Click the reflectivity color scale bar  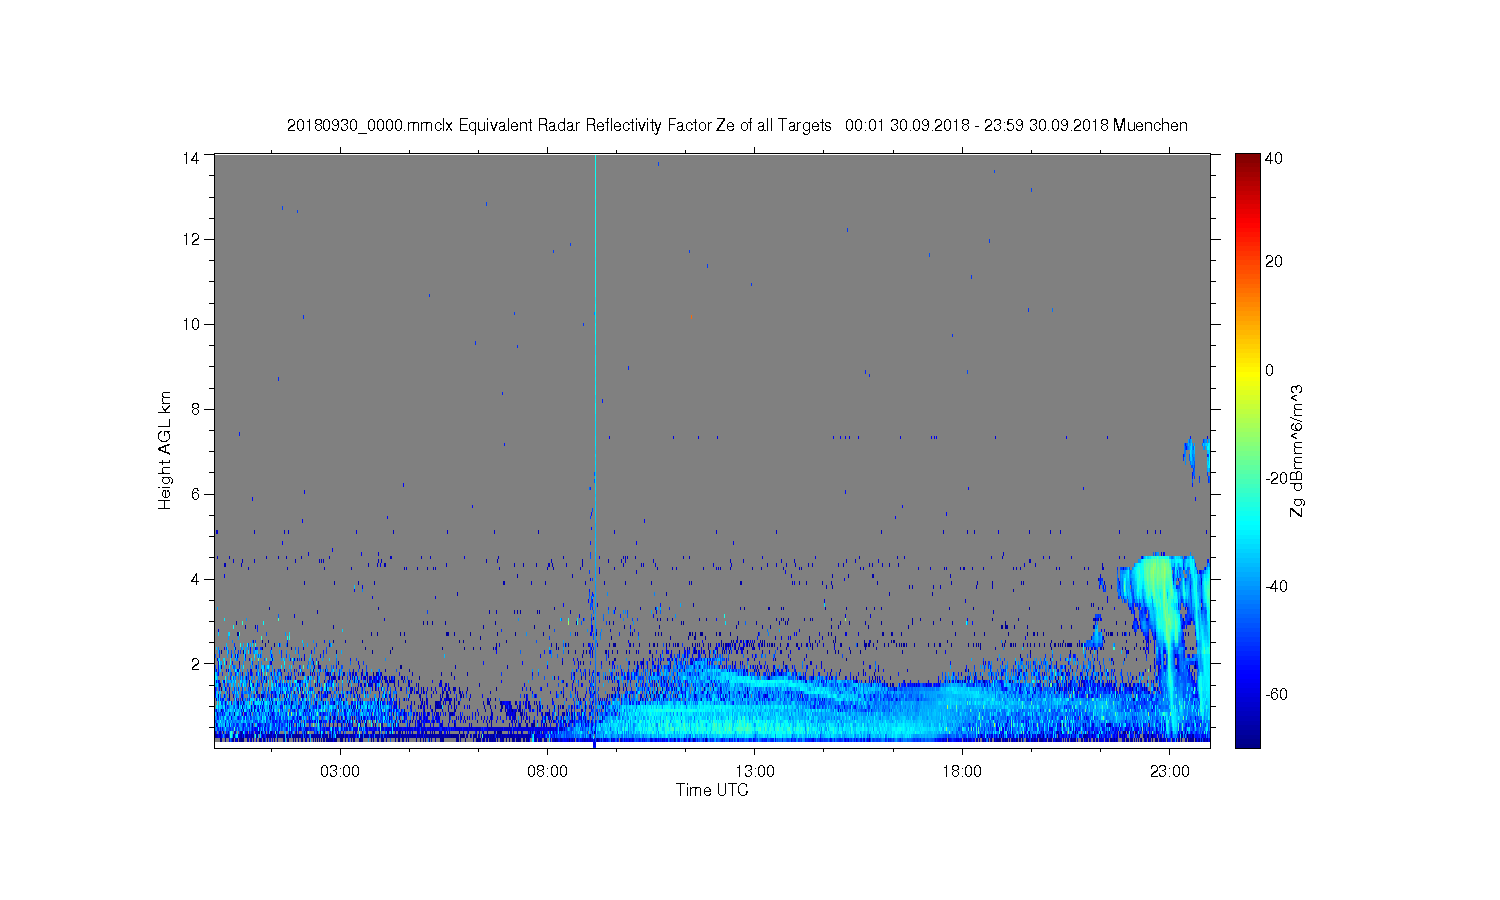pos(1247,451)
